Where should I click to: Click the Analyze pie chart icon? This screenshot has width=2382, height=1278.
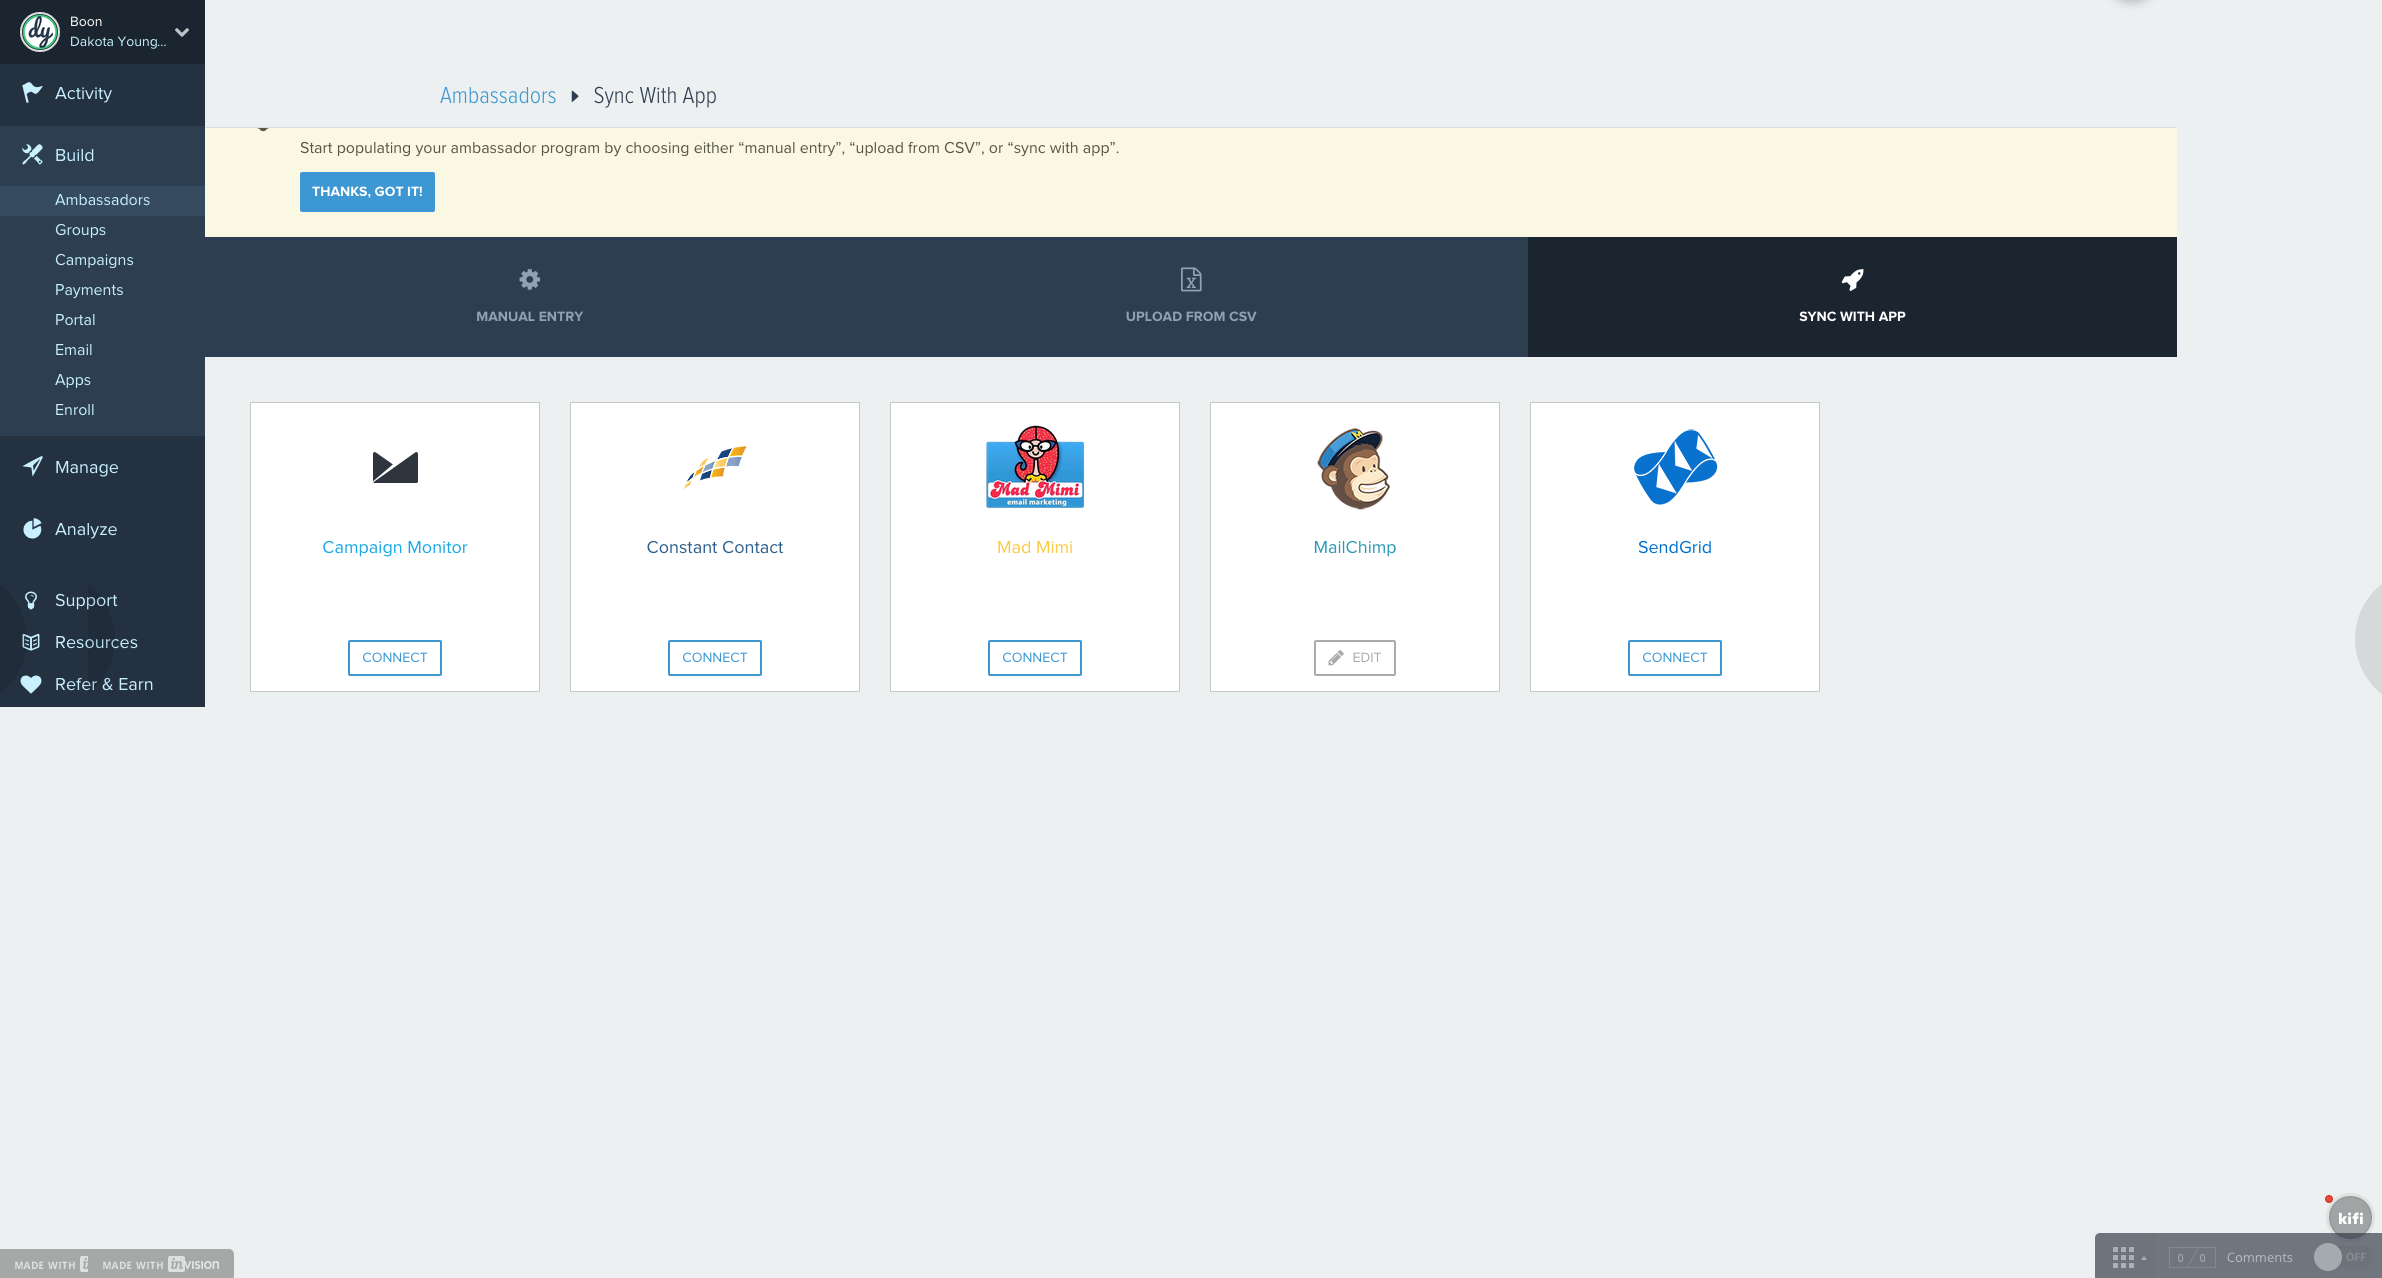tap(32, 528)
